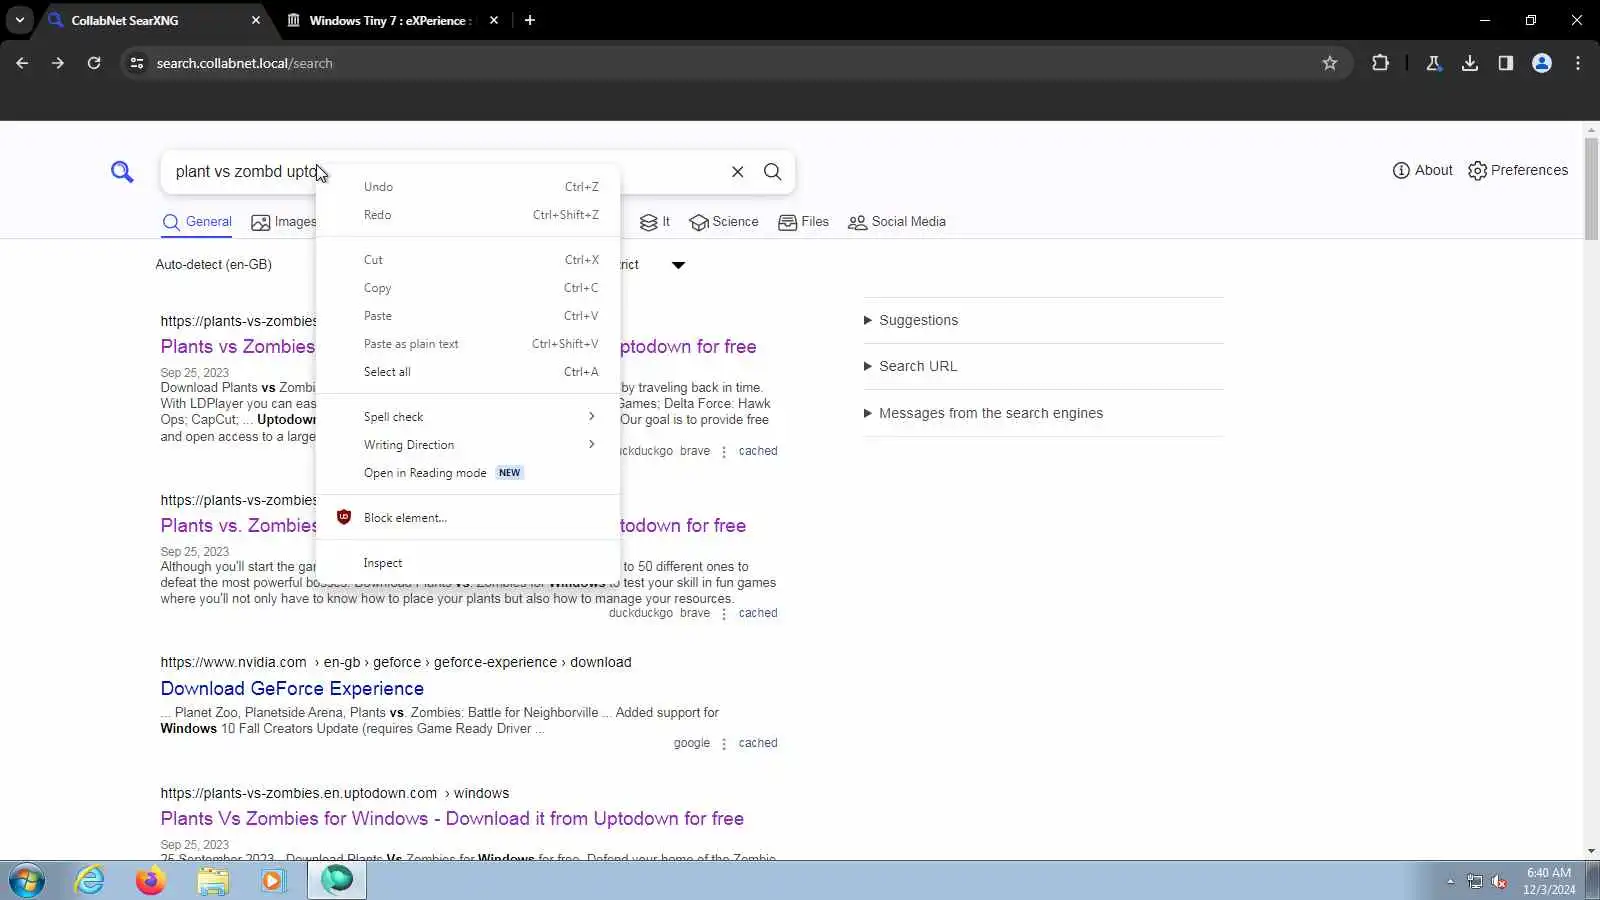1600x900 pixels.
Task: Go forward in browser history
Action: [58, 63]
